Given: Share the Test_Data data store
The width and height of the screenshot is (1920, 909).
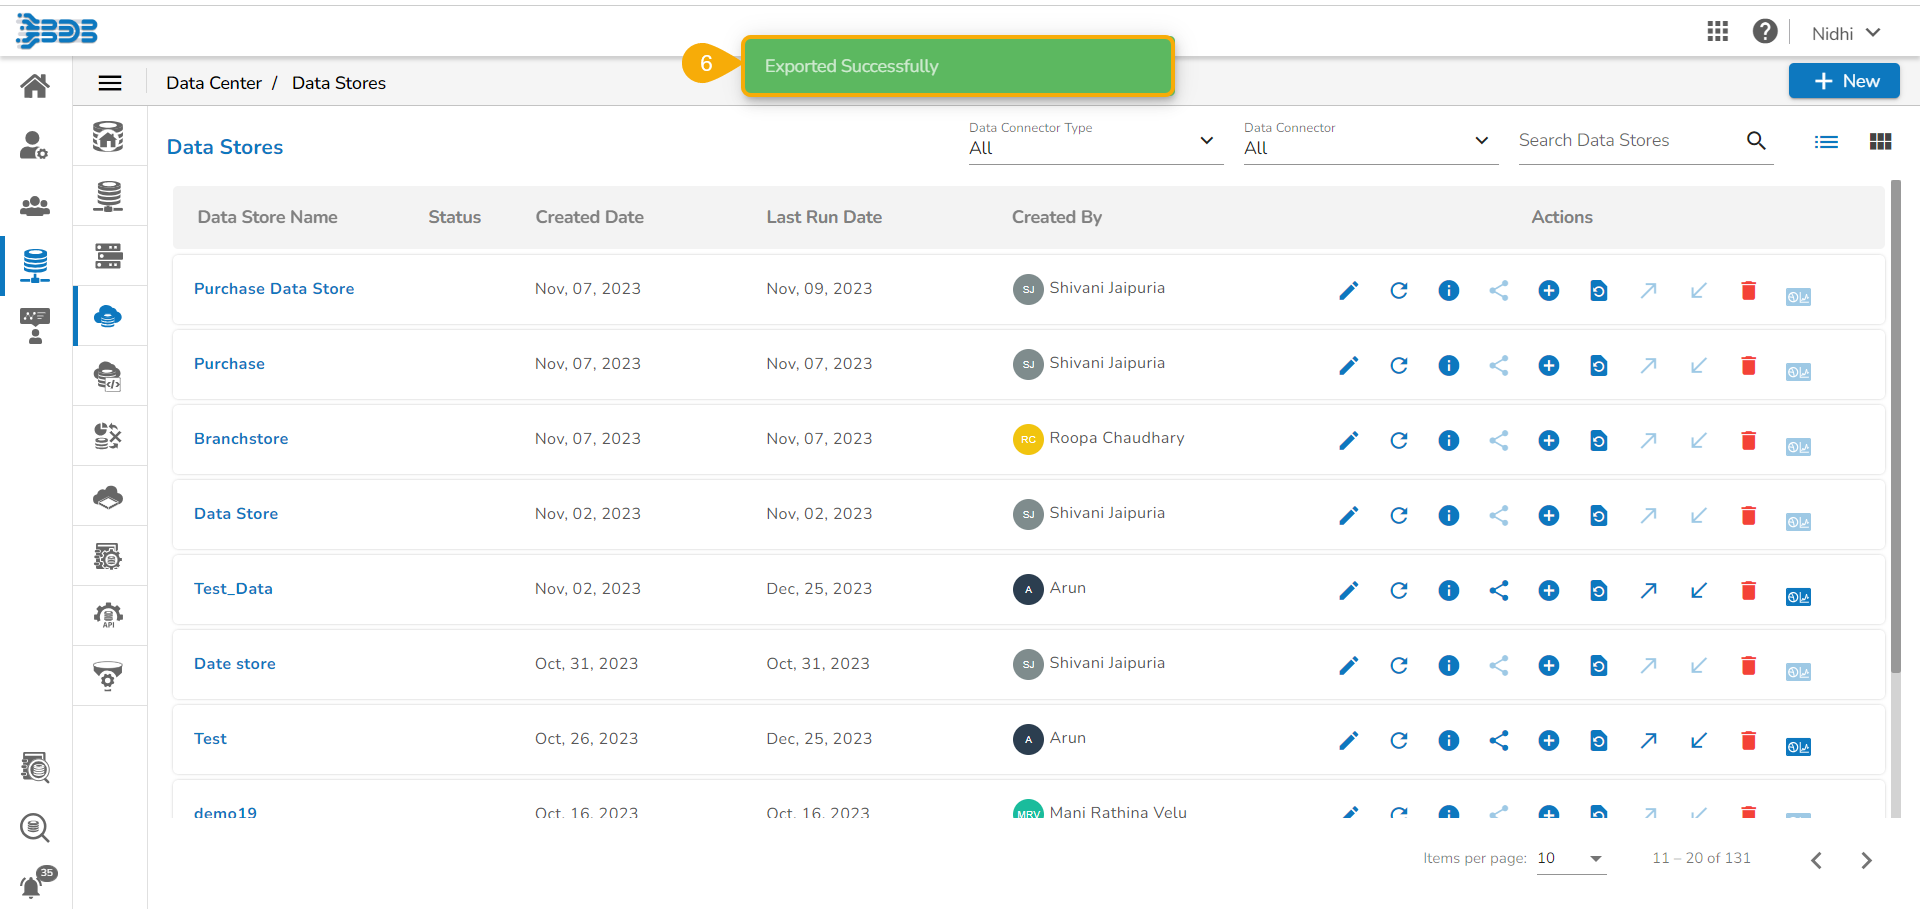Looking at the screenshot, I should pyautogui.click(x=1498, y=590).
